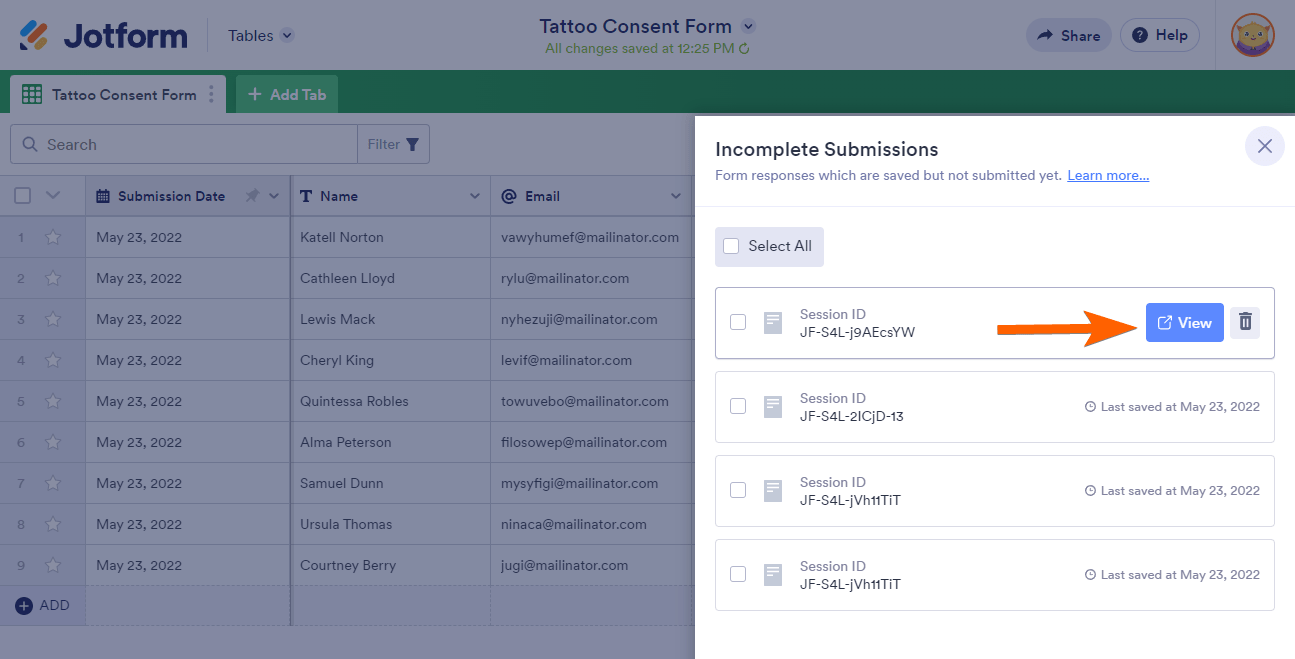
Task: Open the user avatar profile menu
Action: [x=1252, y=36]
